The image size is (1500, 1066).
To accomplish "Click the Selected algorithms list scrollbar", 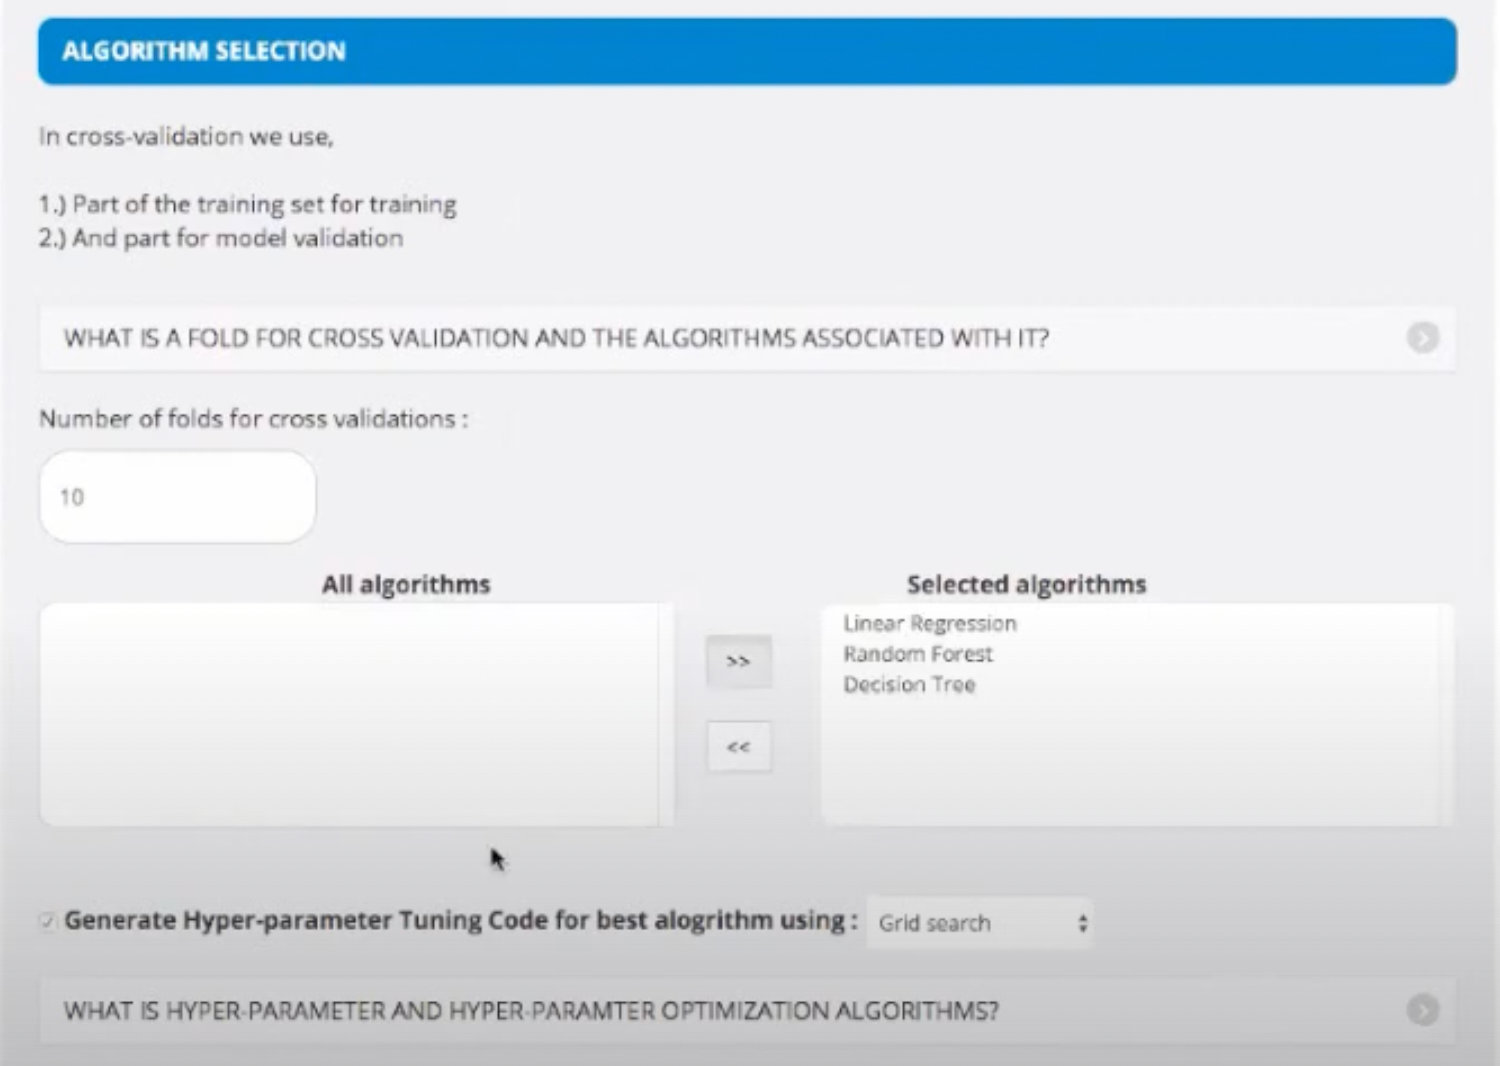I will click(1446, 714).
